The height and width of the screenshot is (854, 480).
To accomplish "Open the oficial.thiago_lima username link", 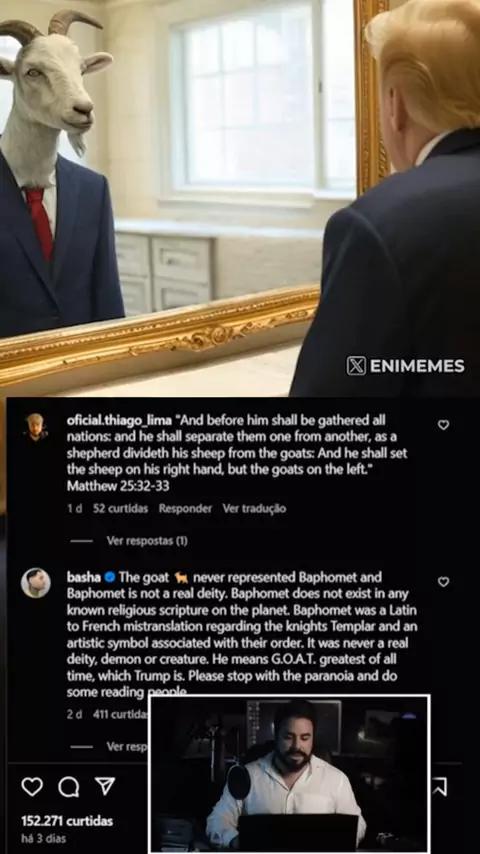I will [x=119, y=420].
